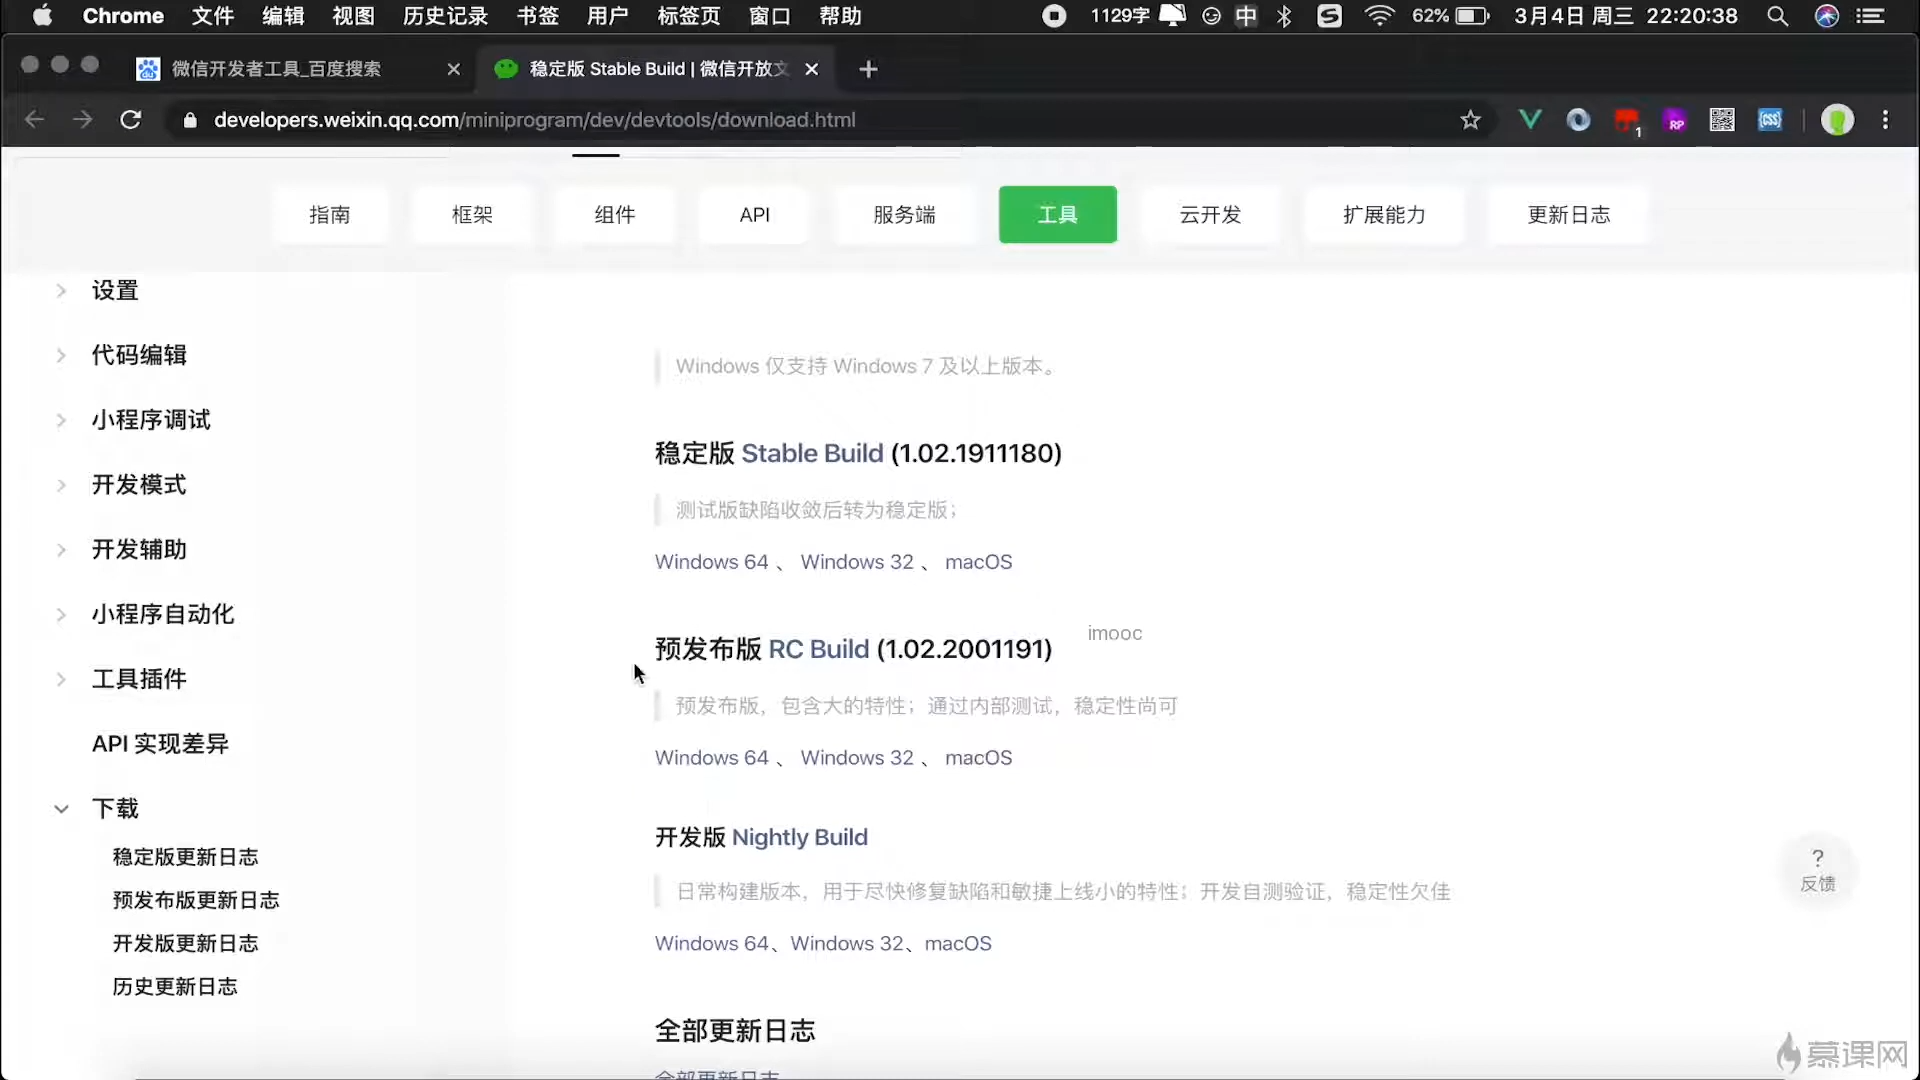Image resolution: width=1920 pixels, height=1080 pixels.
Task: Open the 组件 navigation tab
Action: pos(615,215)
